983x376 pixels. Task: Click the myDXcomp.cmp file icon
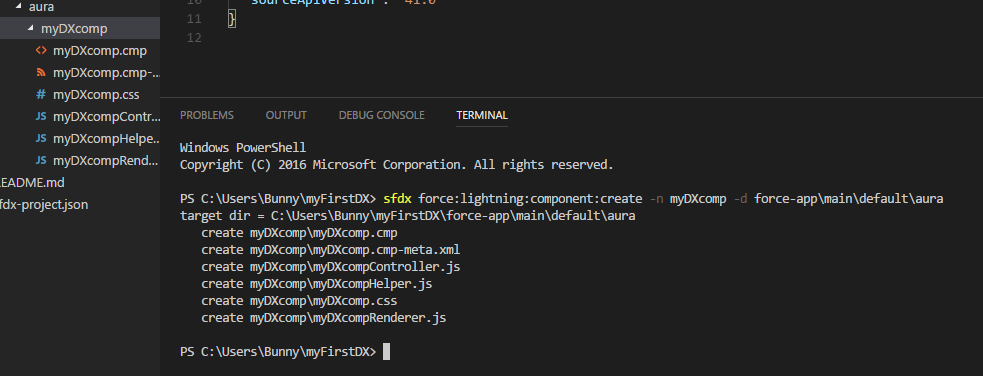pyautogui.click(x=41, y=51)
